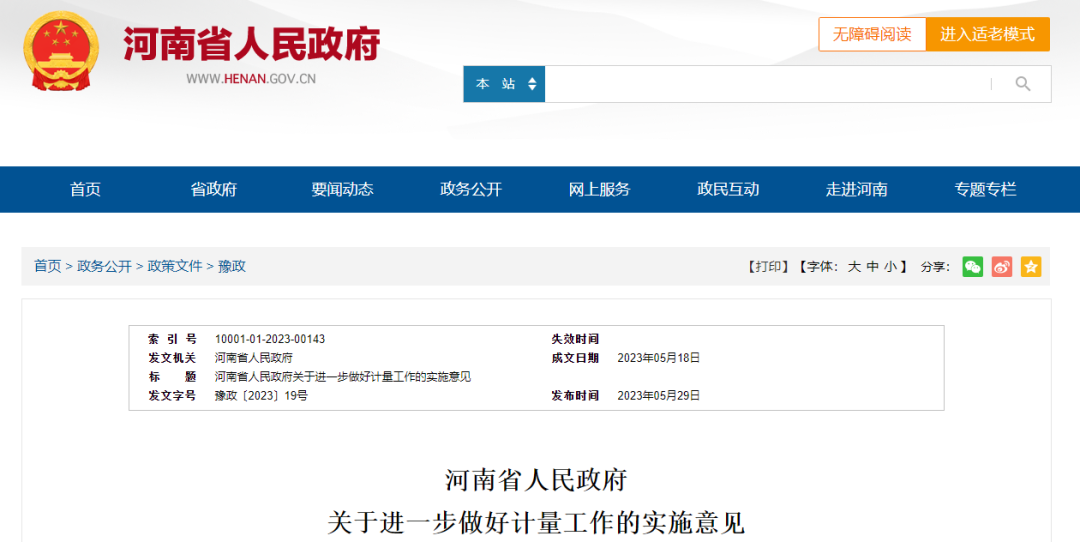Open the 网上服务 navigation item

tap(599, 189)
